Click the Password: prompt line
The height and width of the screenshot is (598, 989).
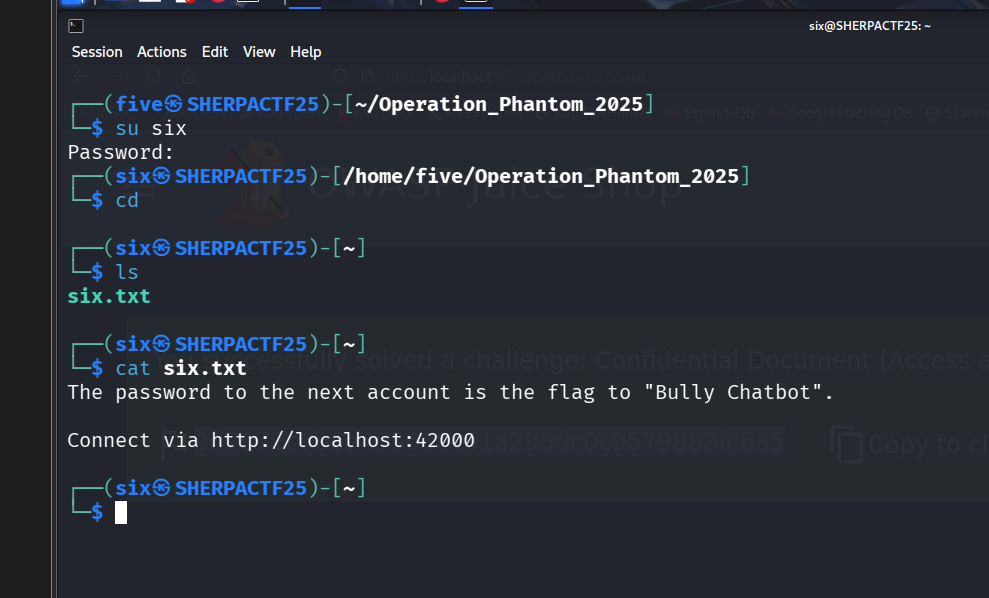tap(121, 152)
